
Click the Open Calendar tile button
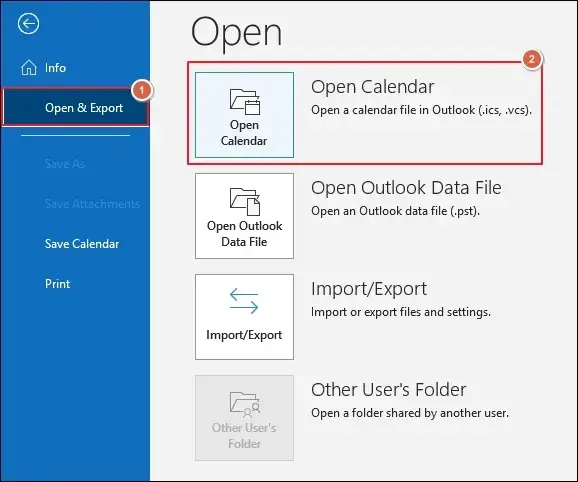point(244,115)
